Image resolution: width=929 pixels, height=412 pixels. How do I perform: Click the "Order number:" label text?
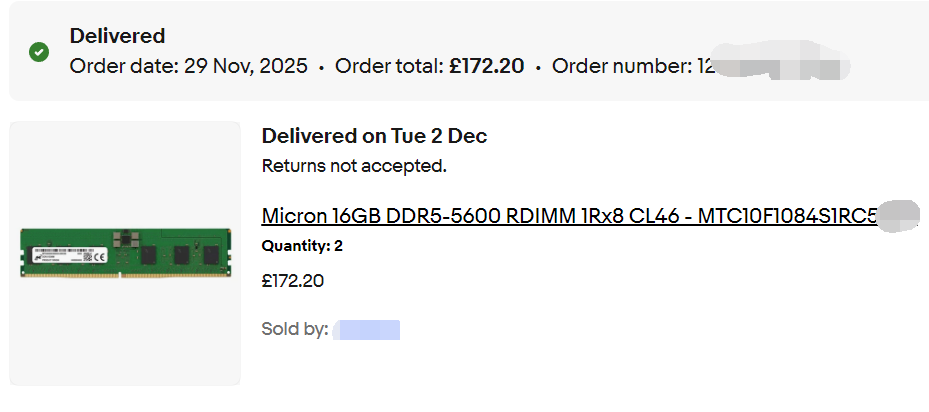(621, 67)
